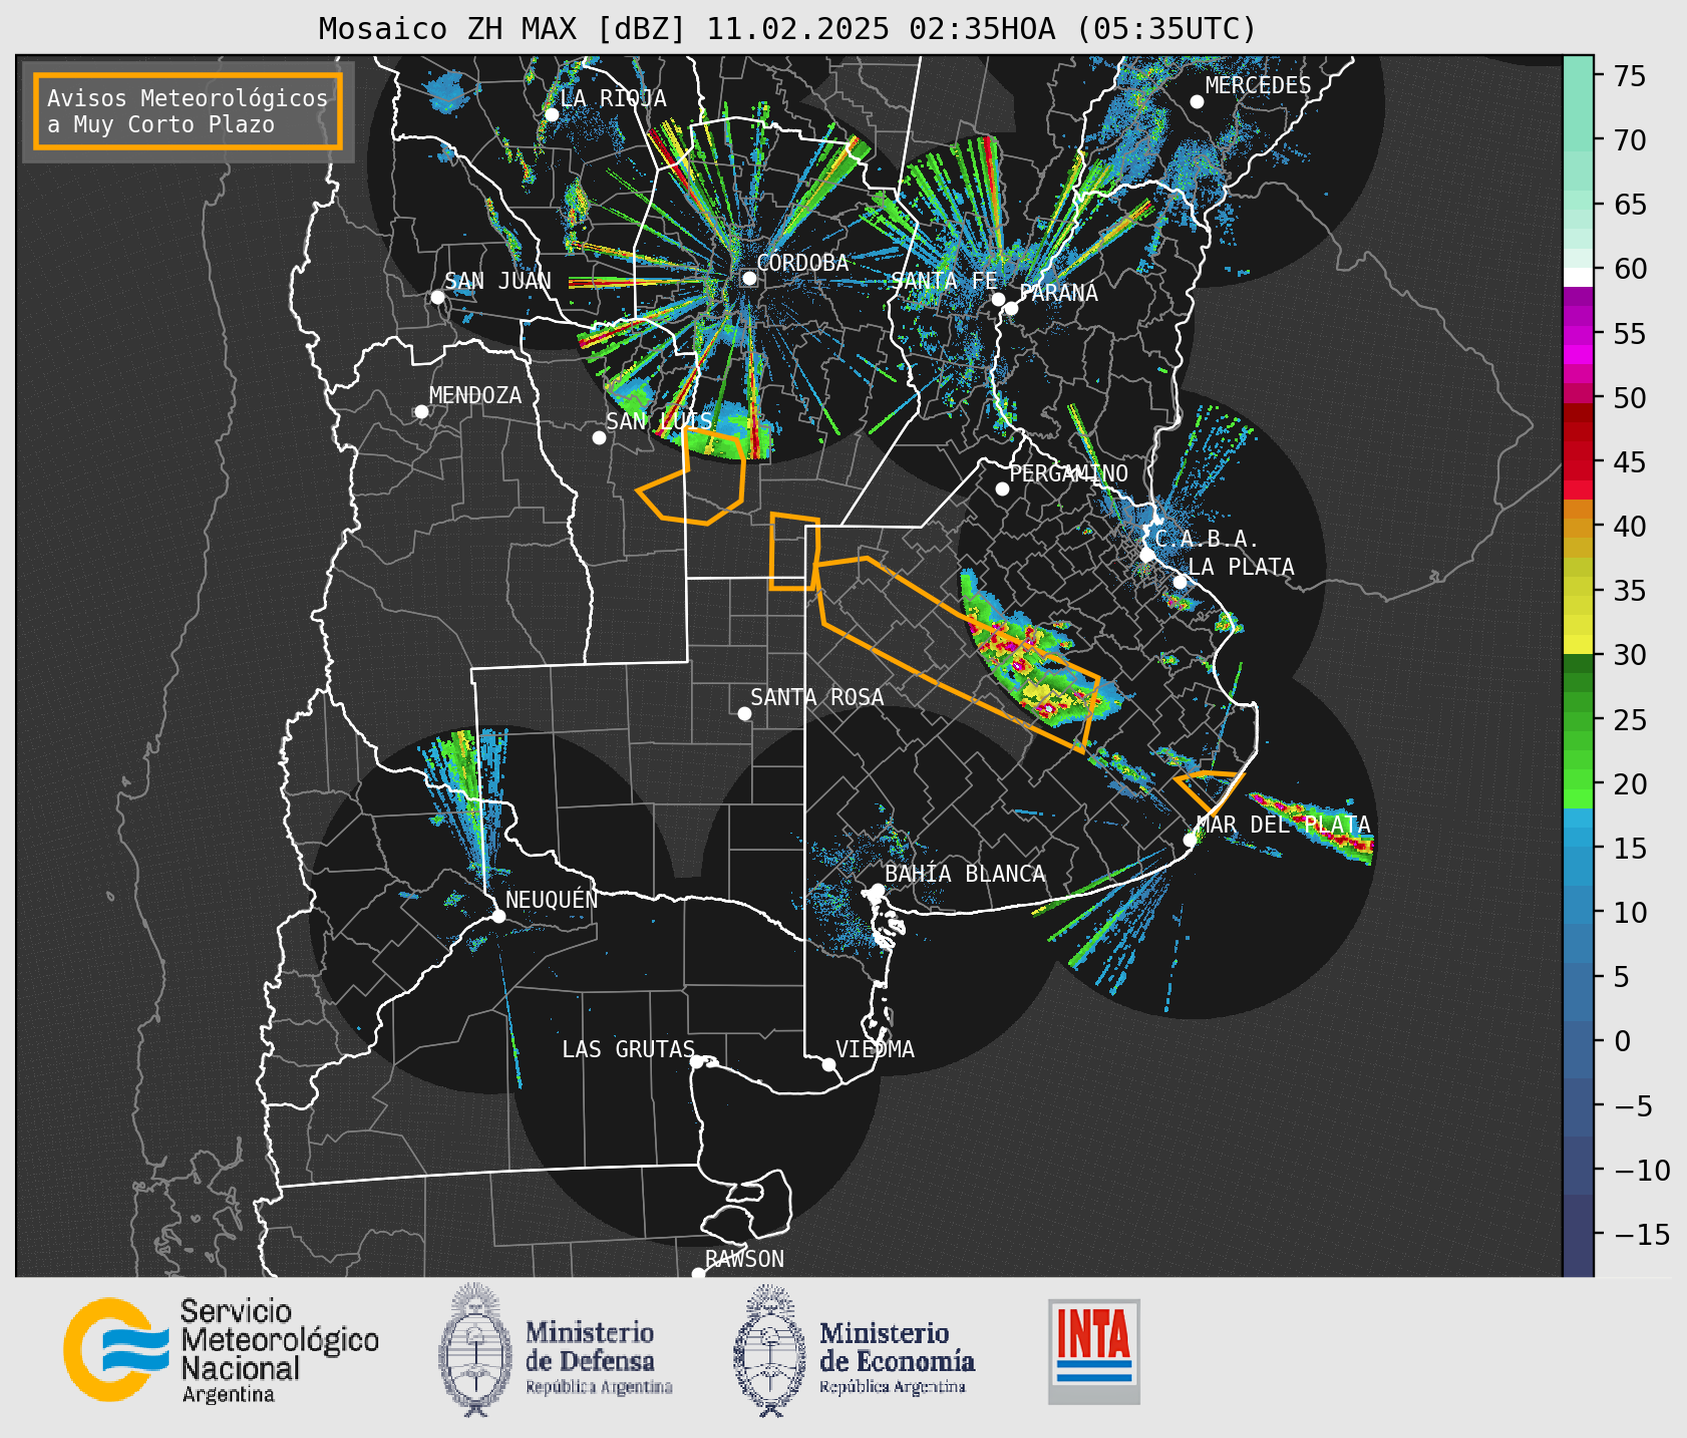This screenshot has width=1687, height=1438.
Task: Click the MAR DEL PLATA label text
Action: [x=1284, y=825]
